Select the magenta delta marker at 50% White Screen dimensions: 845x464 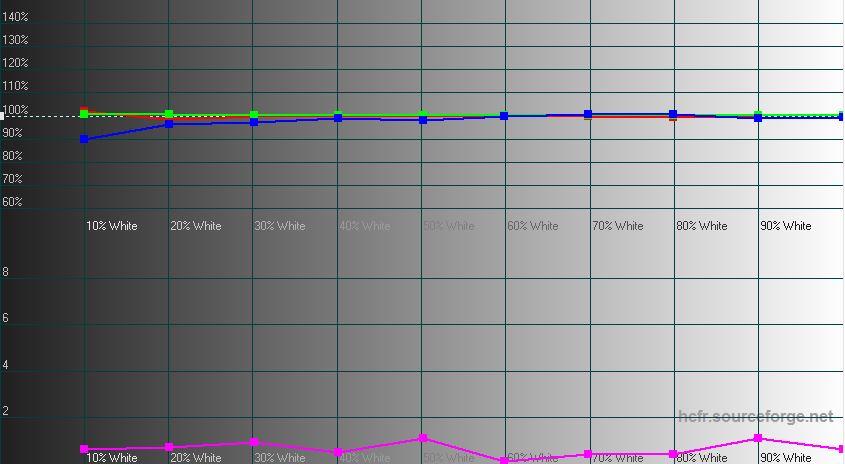(x=423, y=438)
